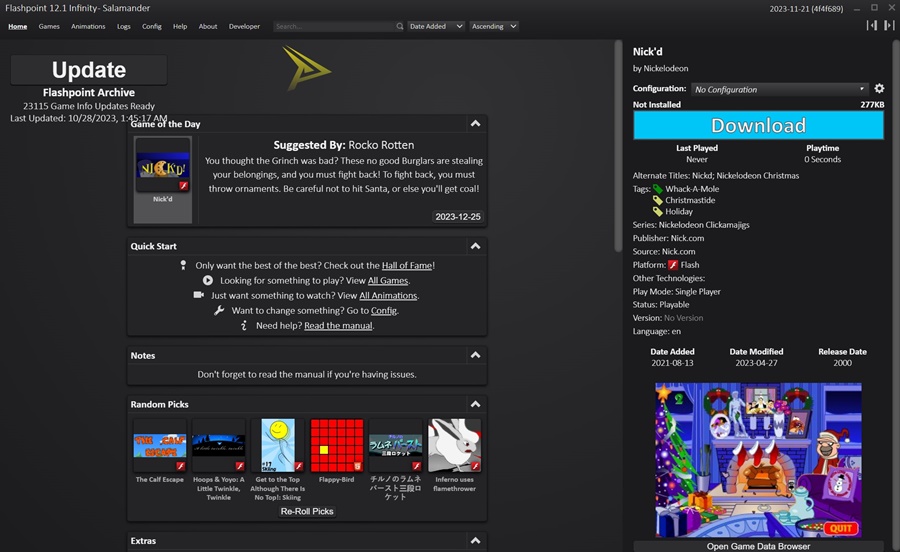Follow the All Games link
This screenshot has height=552, width=900.
click(388, 281)
